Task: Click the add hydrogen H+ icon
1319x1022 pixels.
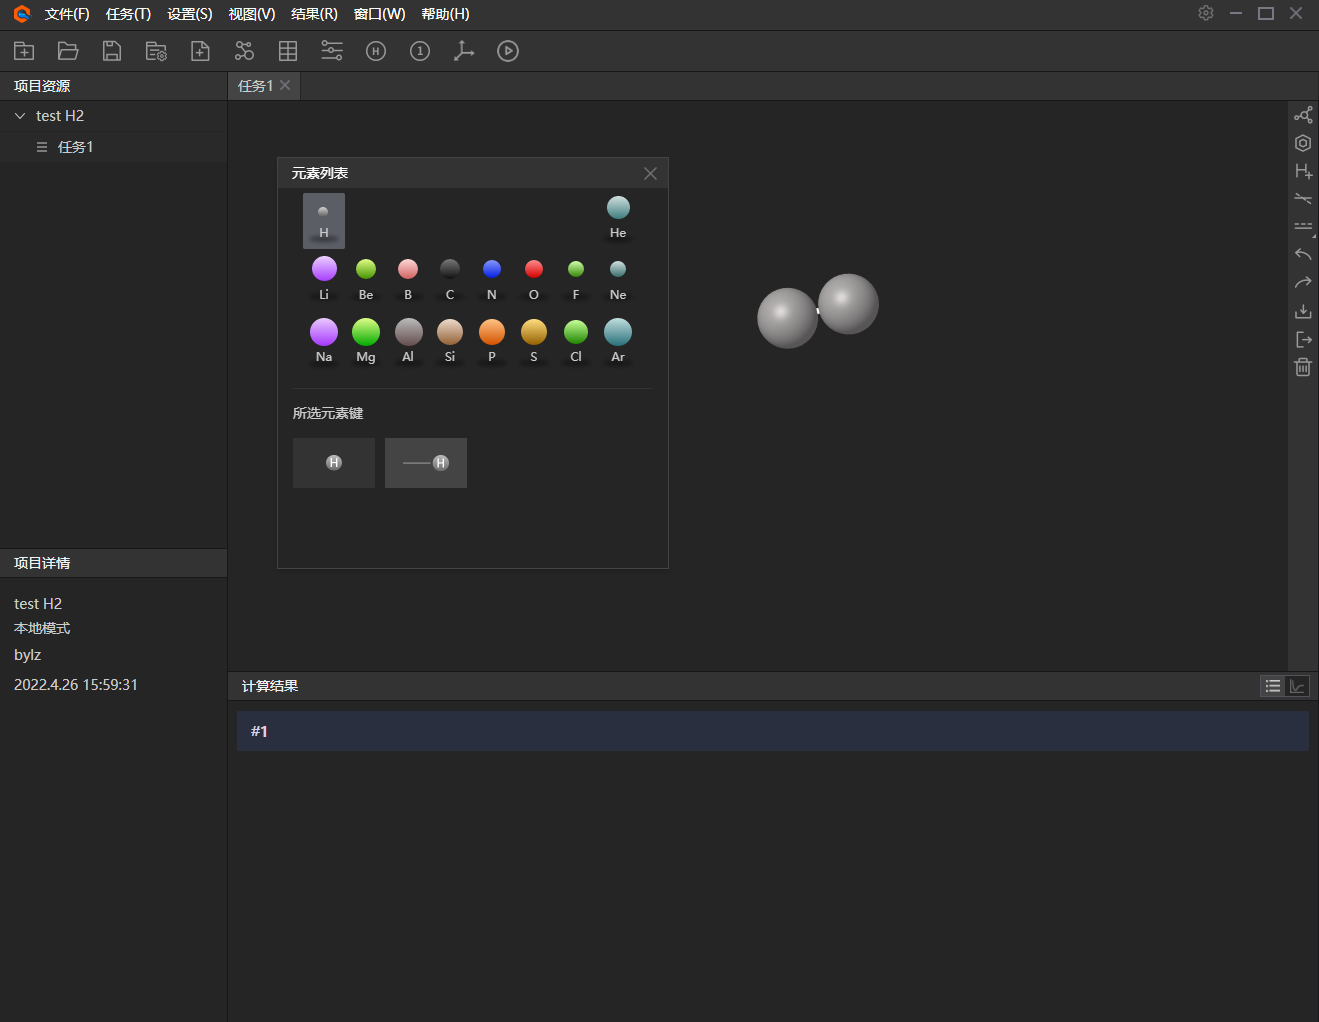Action: [1303, 171]
